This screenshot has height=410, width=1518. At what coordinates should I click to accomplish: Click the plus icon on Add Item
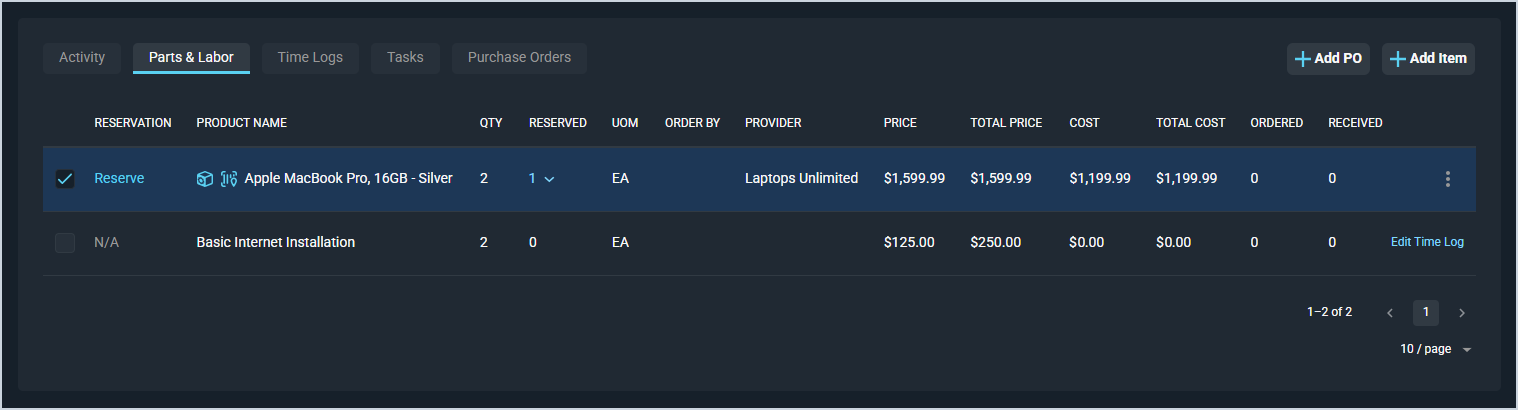pos(1397,59)
